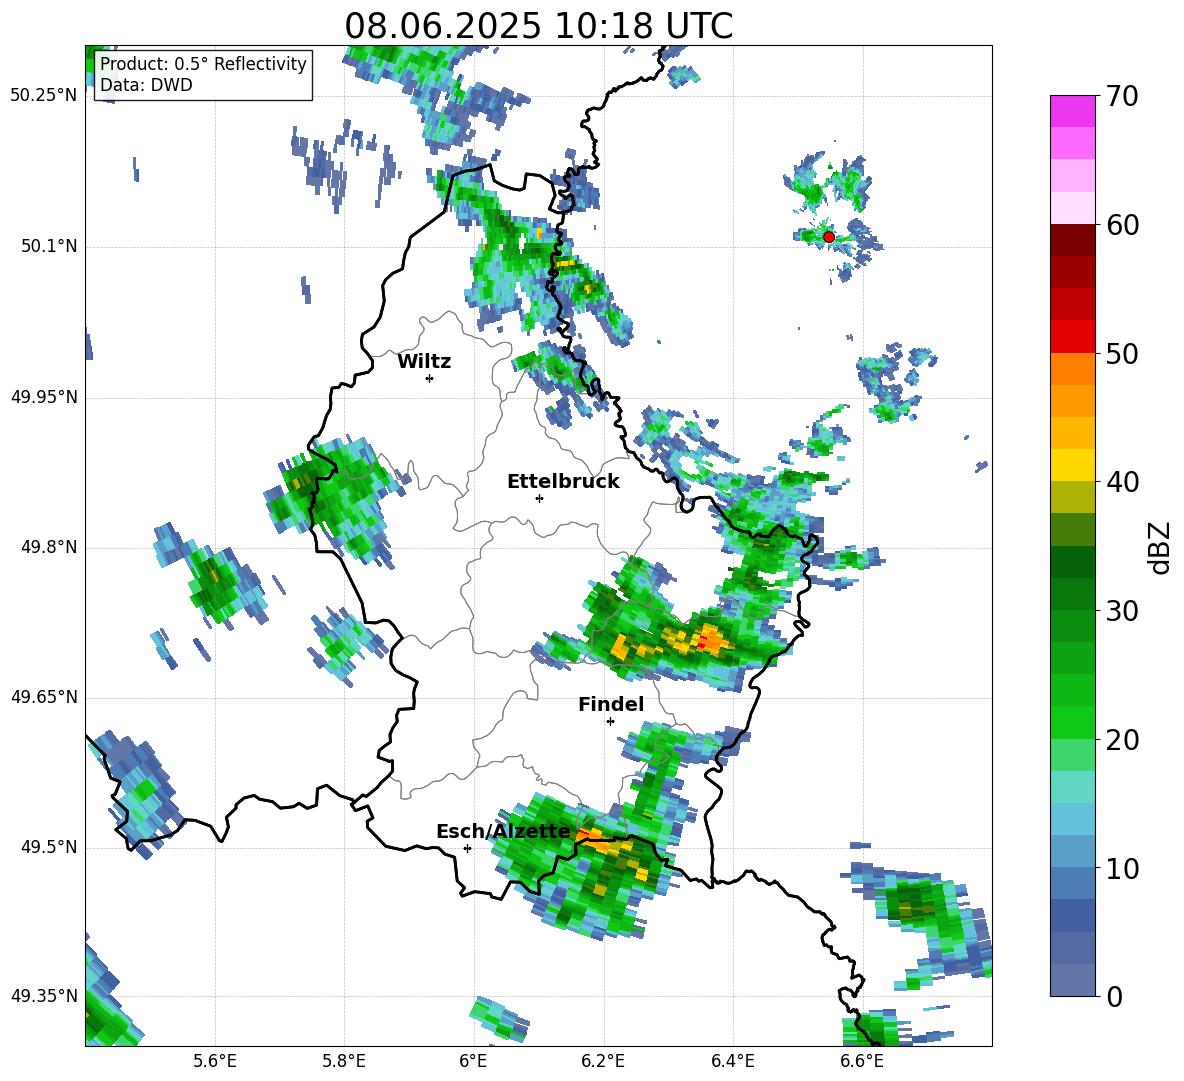Viewport: 1184px width, 1081px height.
Task: Click the 50.25°N latitude label
Action: 44,96
